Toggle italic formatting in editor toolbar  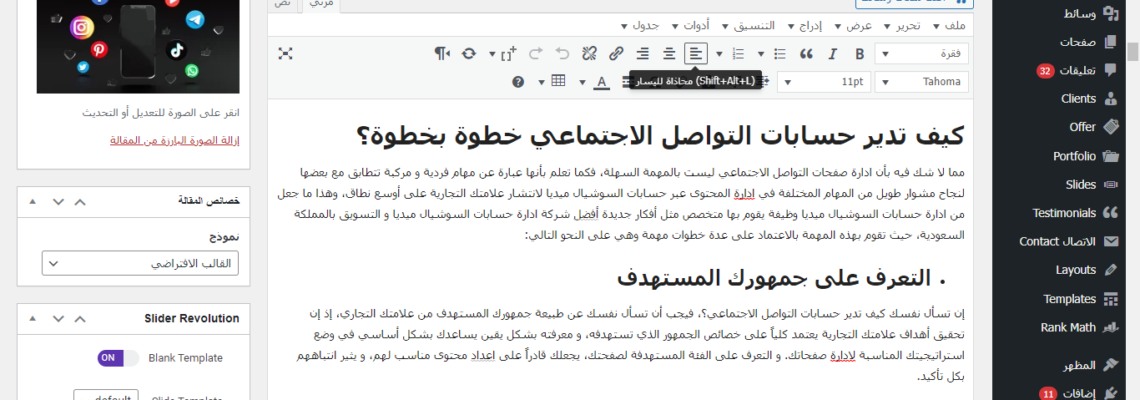click(833, 53)
